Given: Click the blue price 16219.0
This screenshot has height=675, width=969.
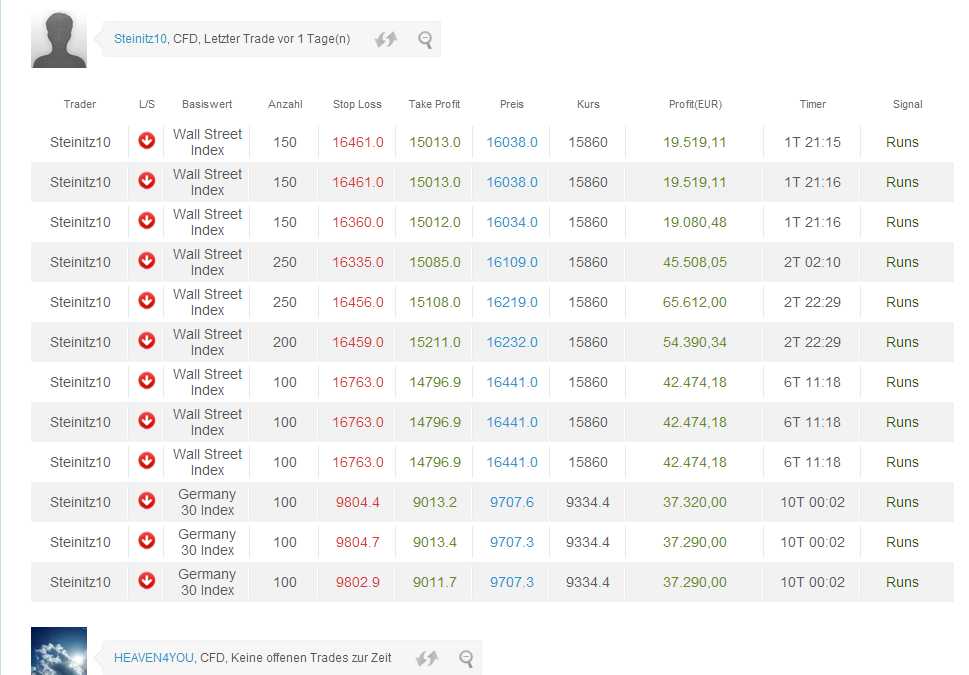Looking at the screenshot, I should pyautogui.click(x=512, y=302).
